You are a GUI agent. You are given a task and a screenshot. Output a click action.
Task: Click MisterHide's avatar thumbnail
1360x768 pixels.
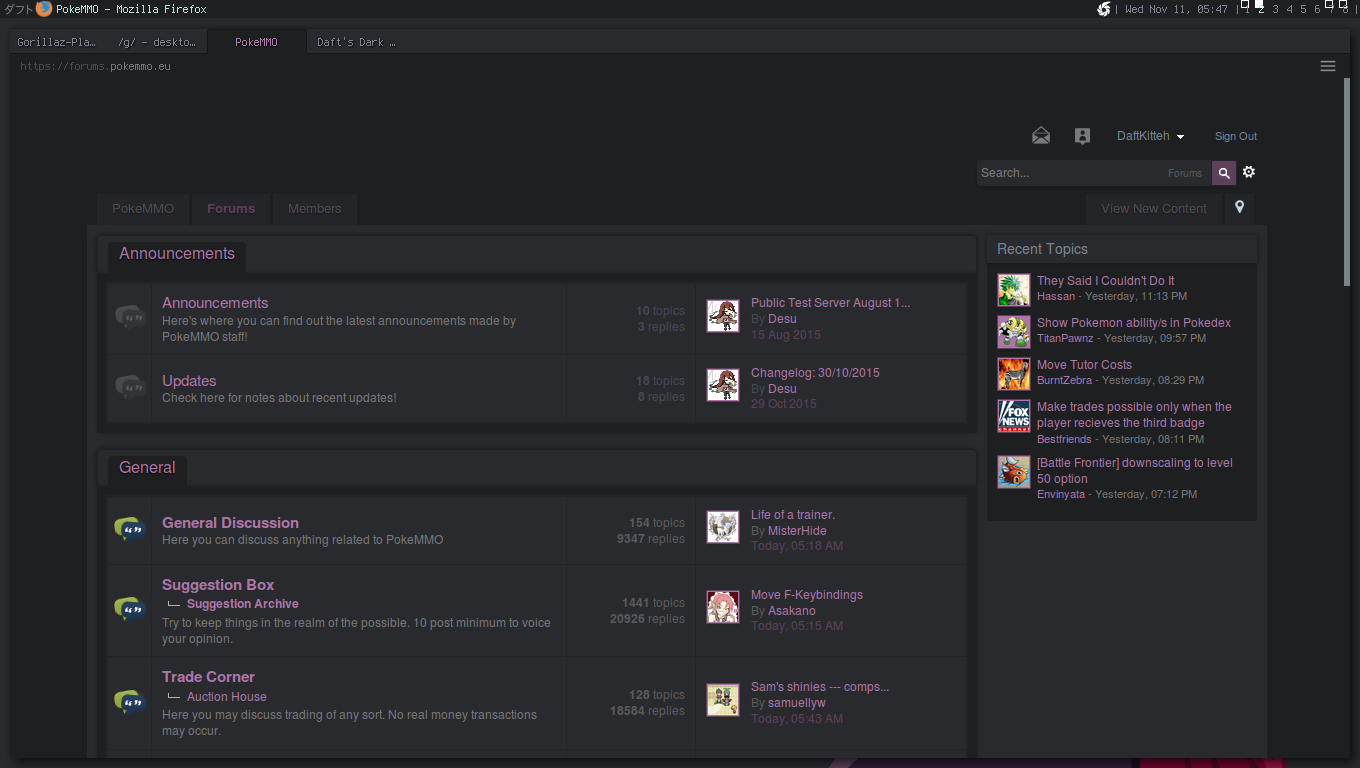pos(723,527)
